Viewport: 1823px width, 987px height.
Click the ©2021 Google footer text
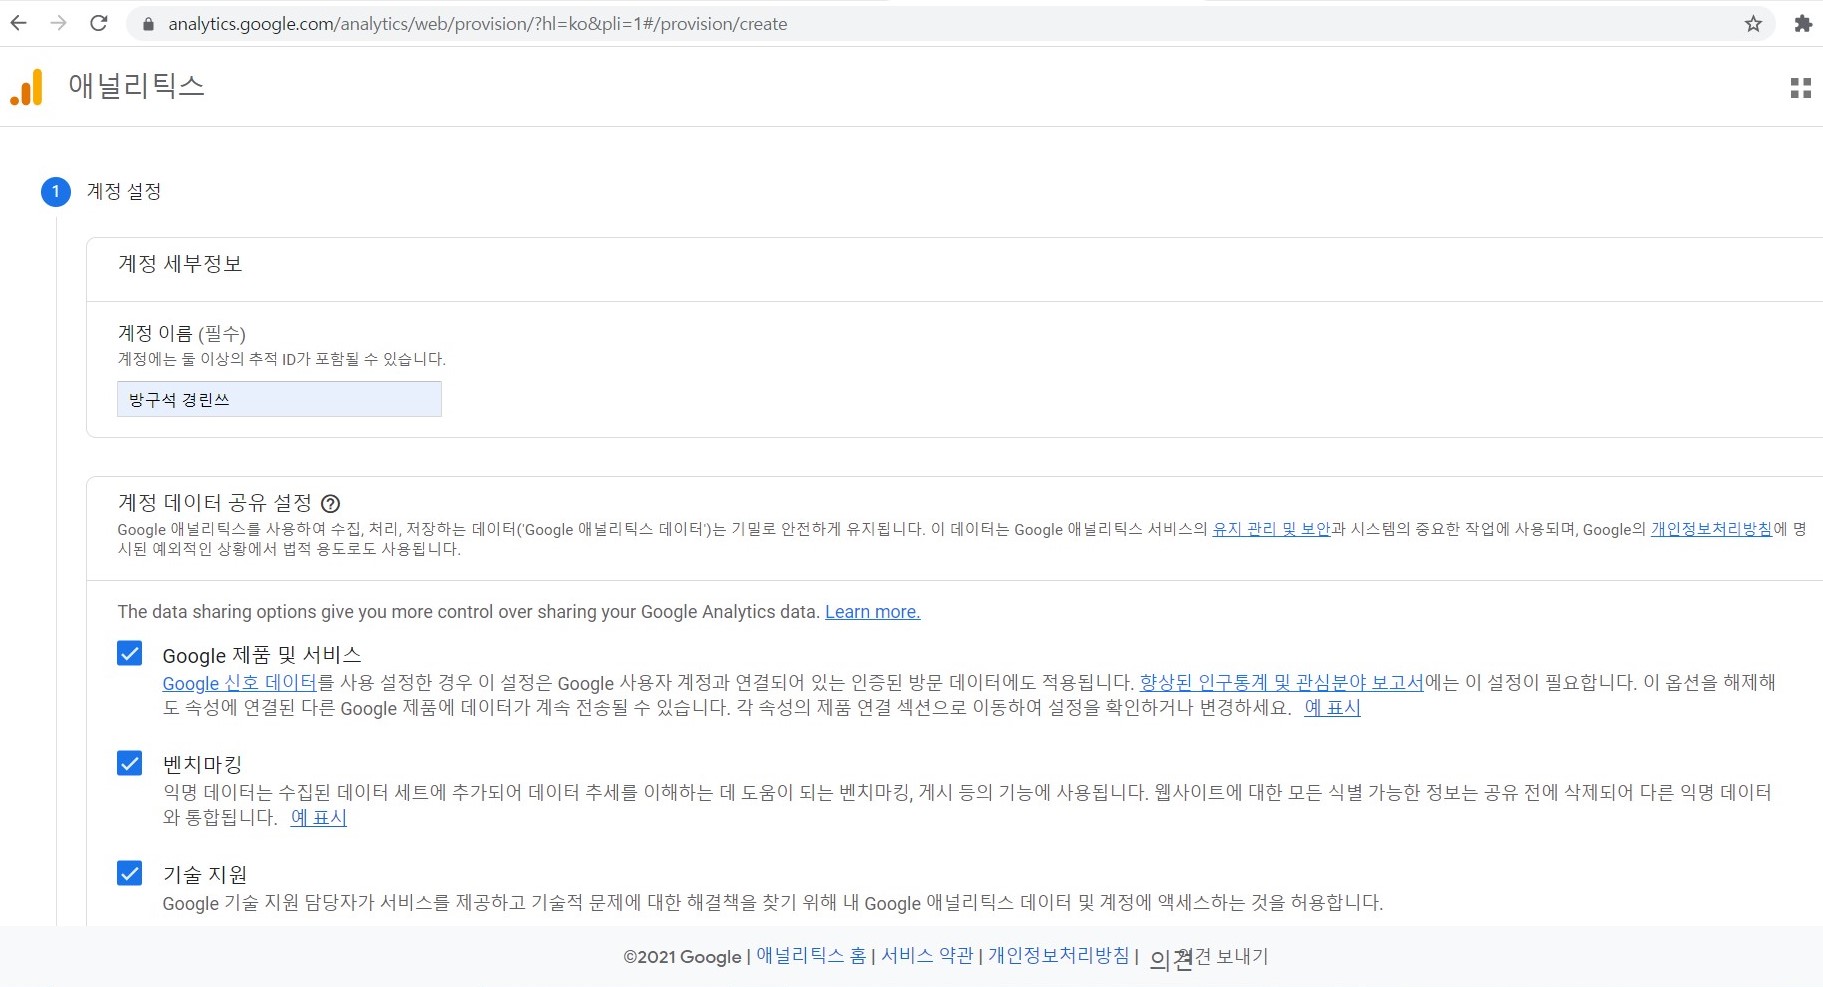click(x=682, y=957)
